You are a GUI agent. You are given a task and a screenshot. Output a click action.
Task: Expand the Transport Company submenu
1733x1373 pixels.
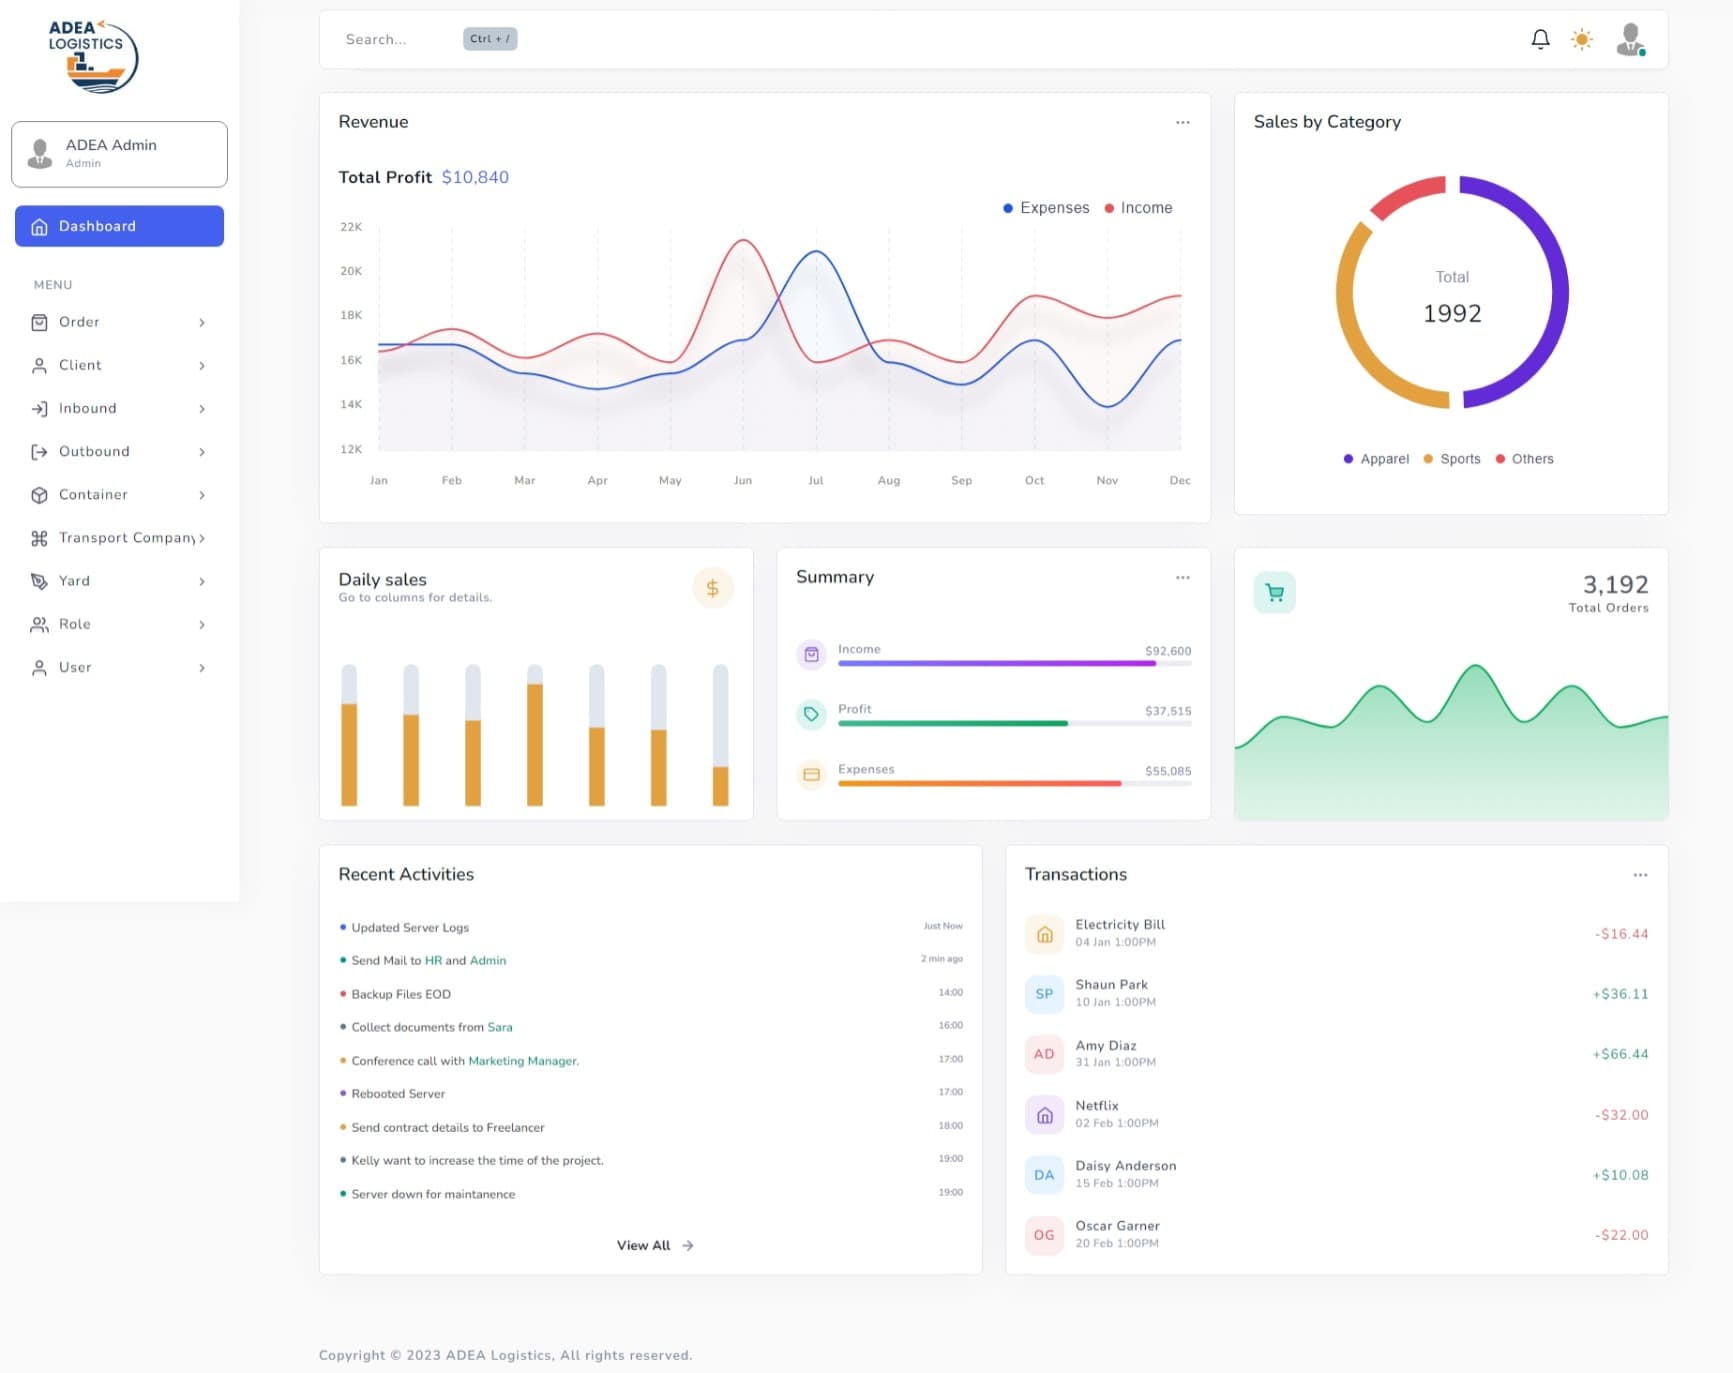click(x=119, y=538)
